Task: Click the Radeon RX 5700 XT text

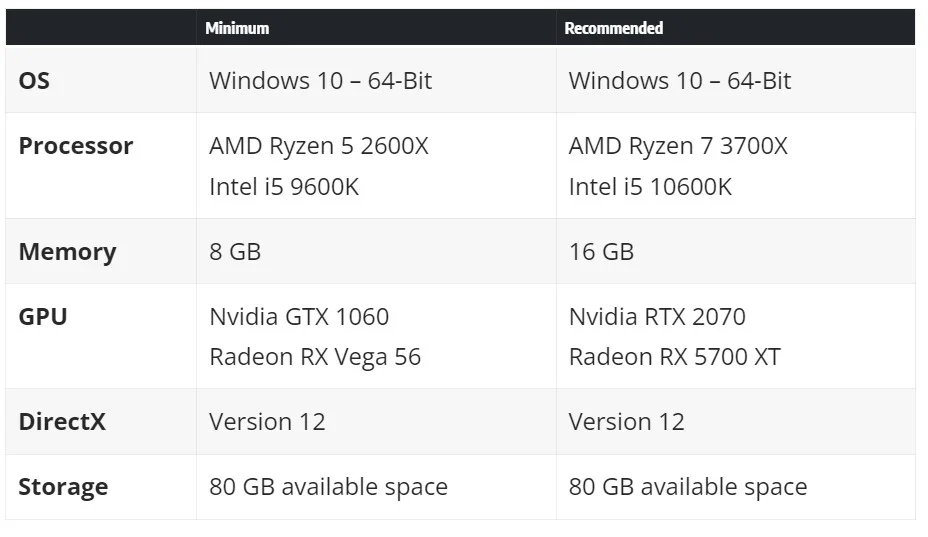Action: tap(675, 357)
